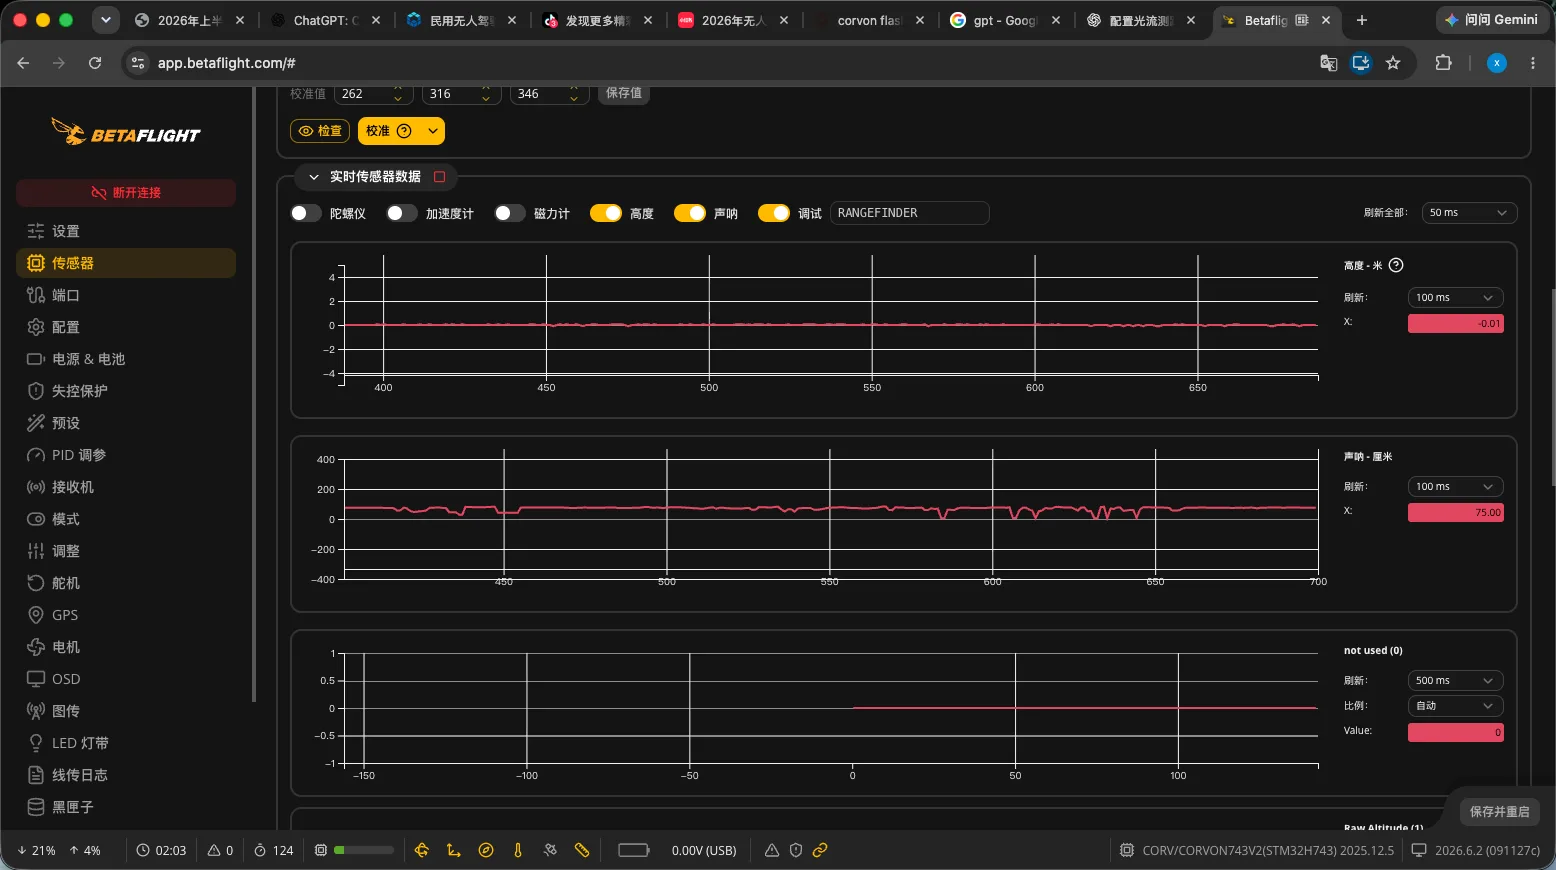
Task: Open the 500 ms refresh dropdown
Action: [1455, 681]
